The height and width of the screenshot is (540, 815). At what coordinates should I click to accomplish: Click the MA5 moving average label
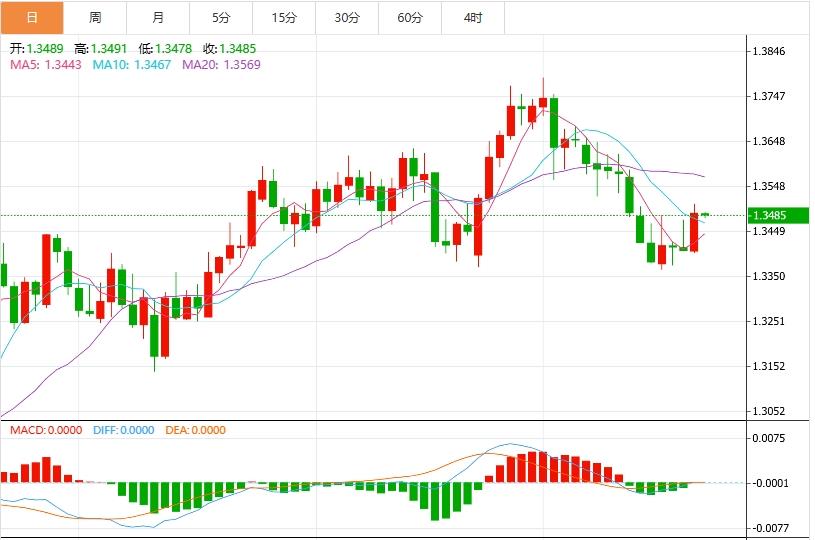point(44,65)
